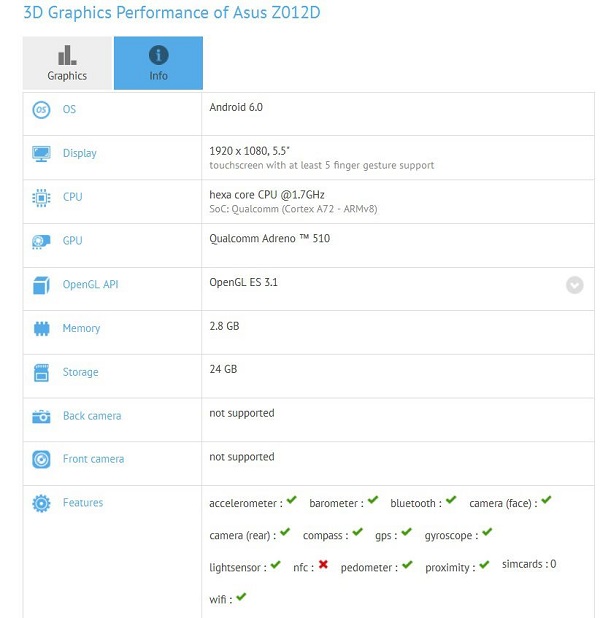Click the Storage SD card icon
The width and height of the screenshot is (600, 618).
pos(41,373)
